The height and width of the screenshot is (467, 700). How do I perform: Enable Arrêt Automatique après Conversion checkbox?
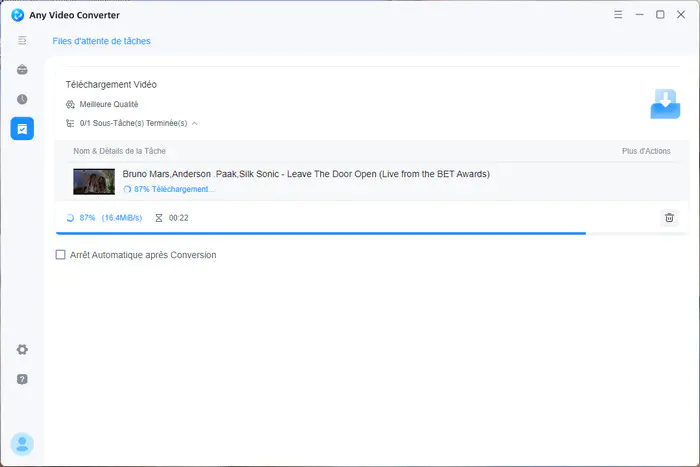click(61, 255)
